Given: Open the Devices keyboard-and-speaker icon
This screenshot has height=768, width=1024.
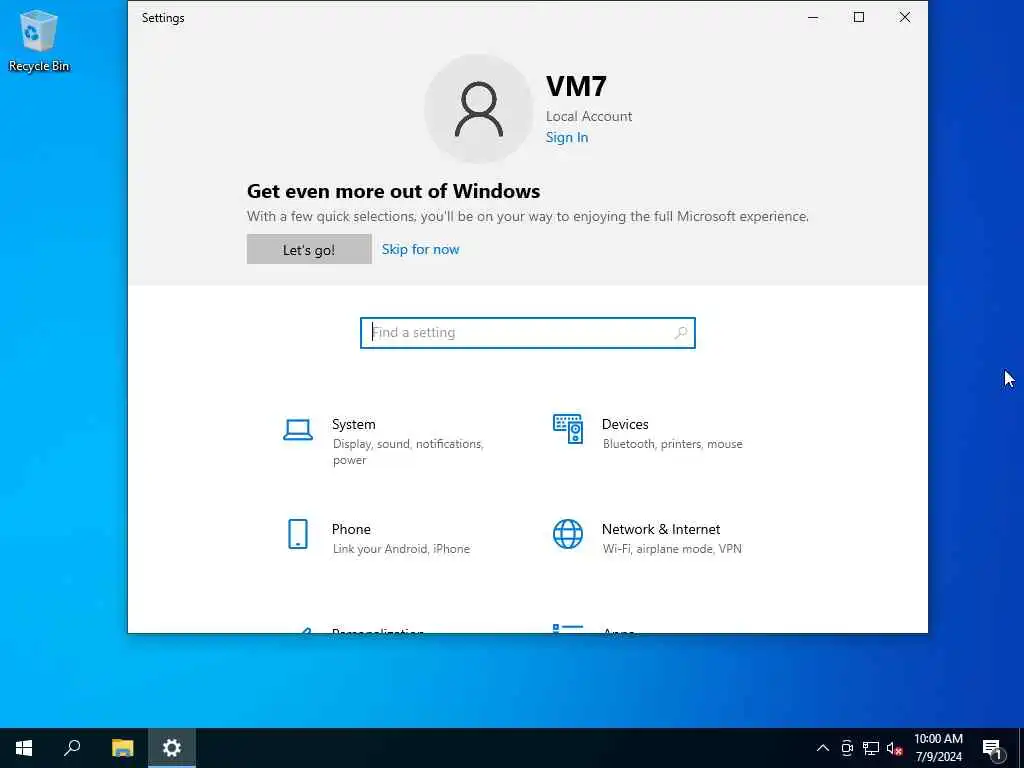Looking at the screenshot, I should point(568,428).
